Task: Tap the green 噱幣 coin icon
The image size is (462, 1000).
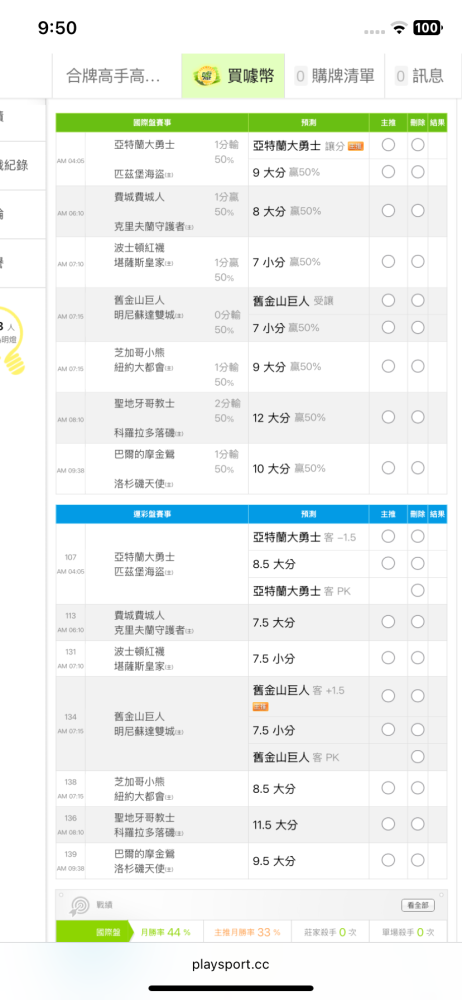Action: click(207, 76)
